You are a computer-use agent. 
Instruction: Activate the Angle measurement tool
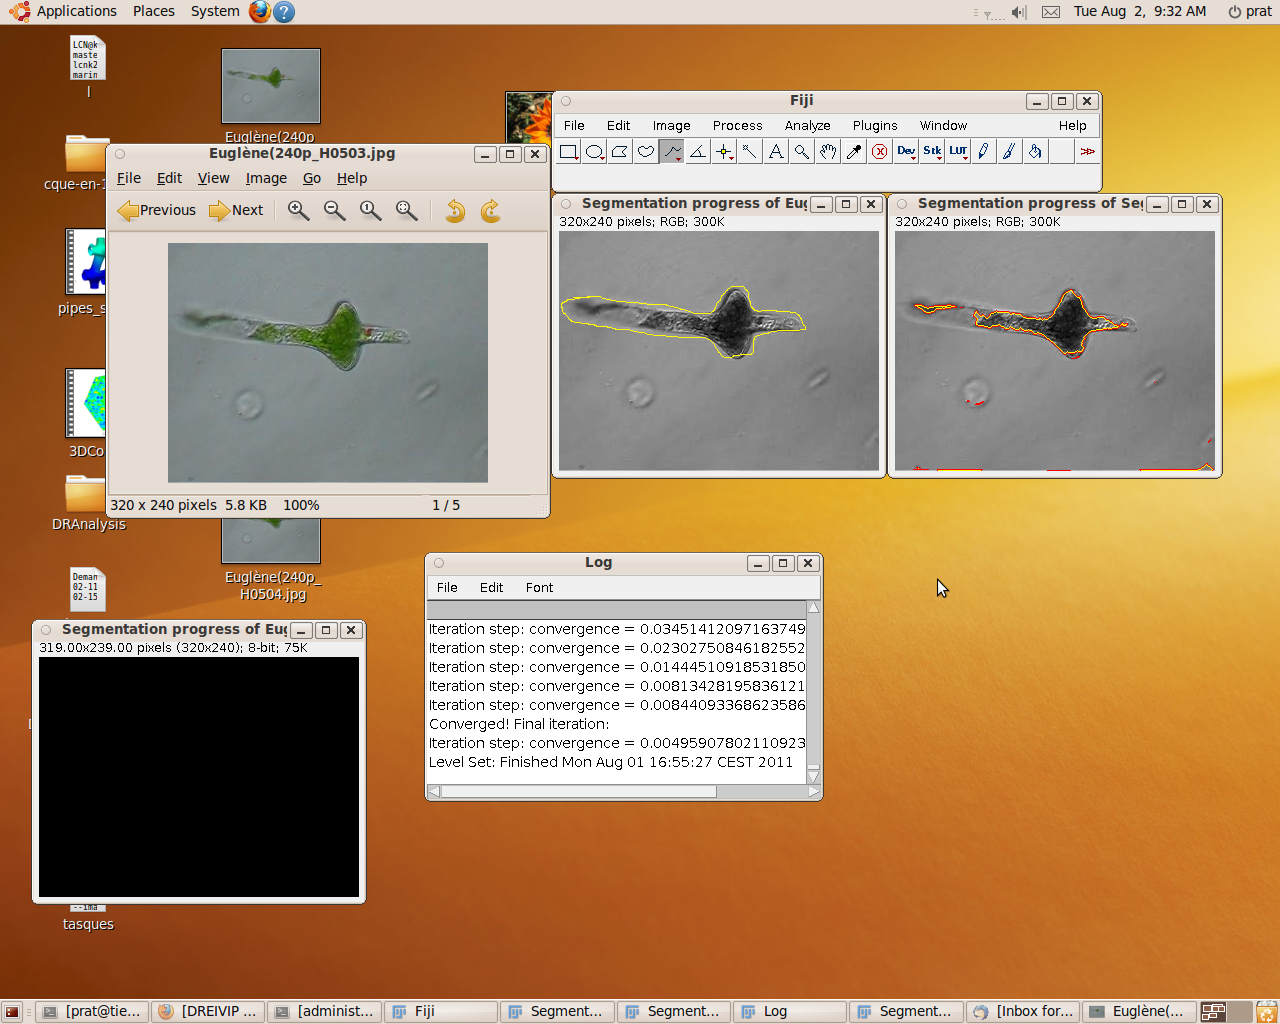tap(698, 152)
